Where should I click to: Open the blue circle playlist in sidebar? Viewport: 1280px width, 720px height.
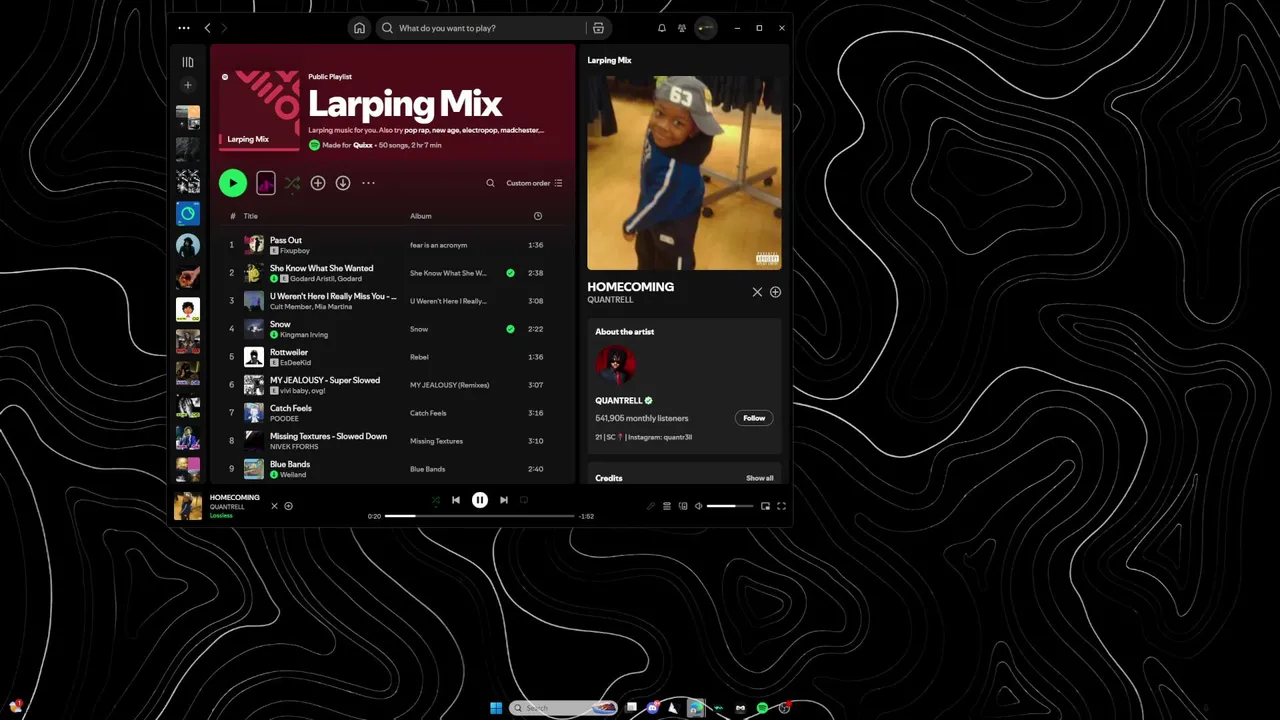coord(188,213)
